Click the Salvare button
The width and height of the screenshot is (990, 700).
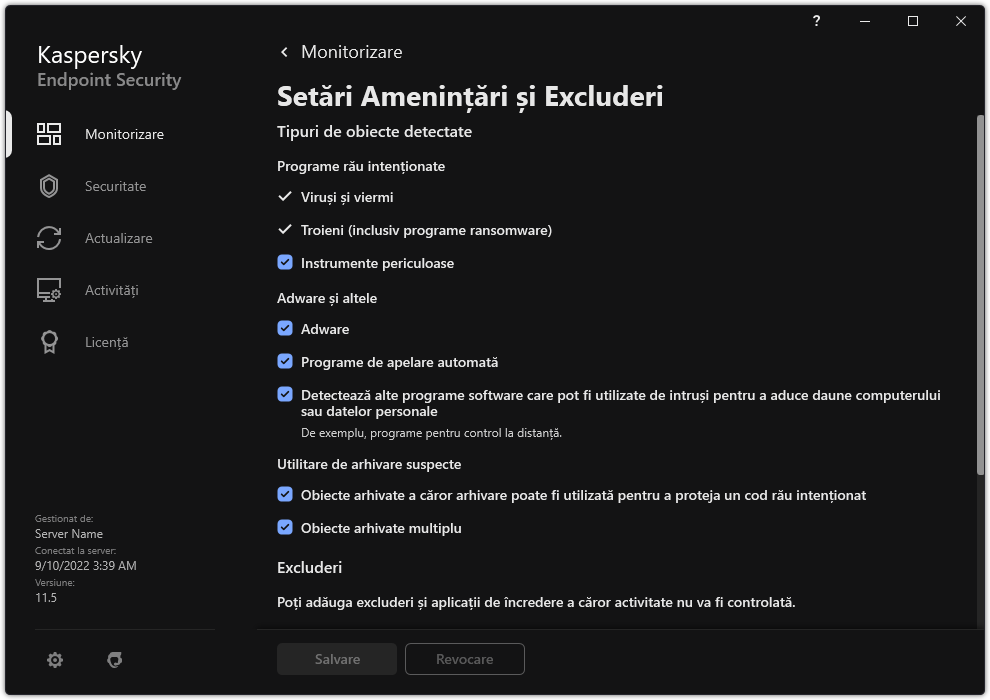pyautogui.click(x=337, y=659)
